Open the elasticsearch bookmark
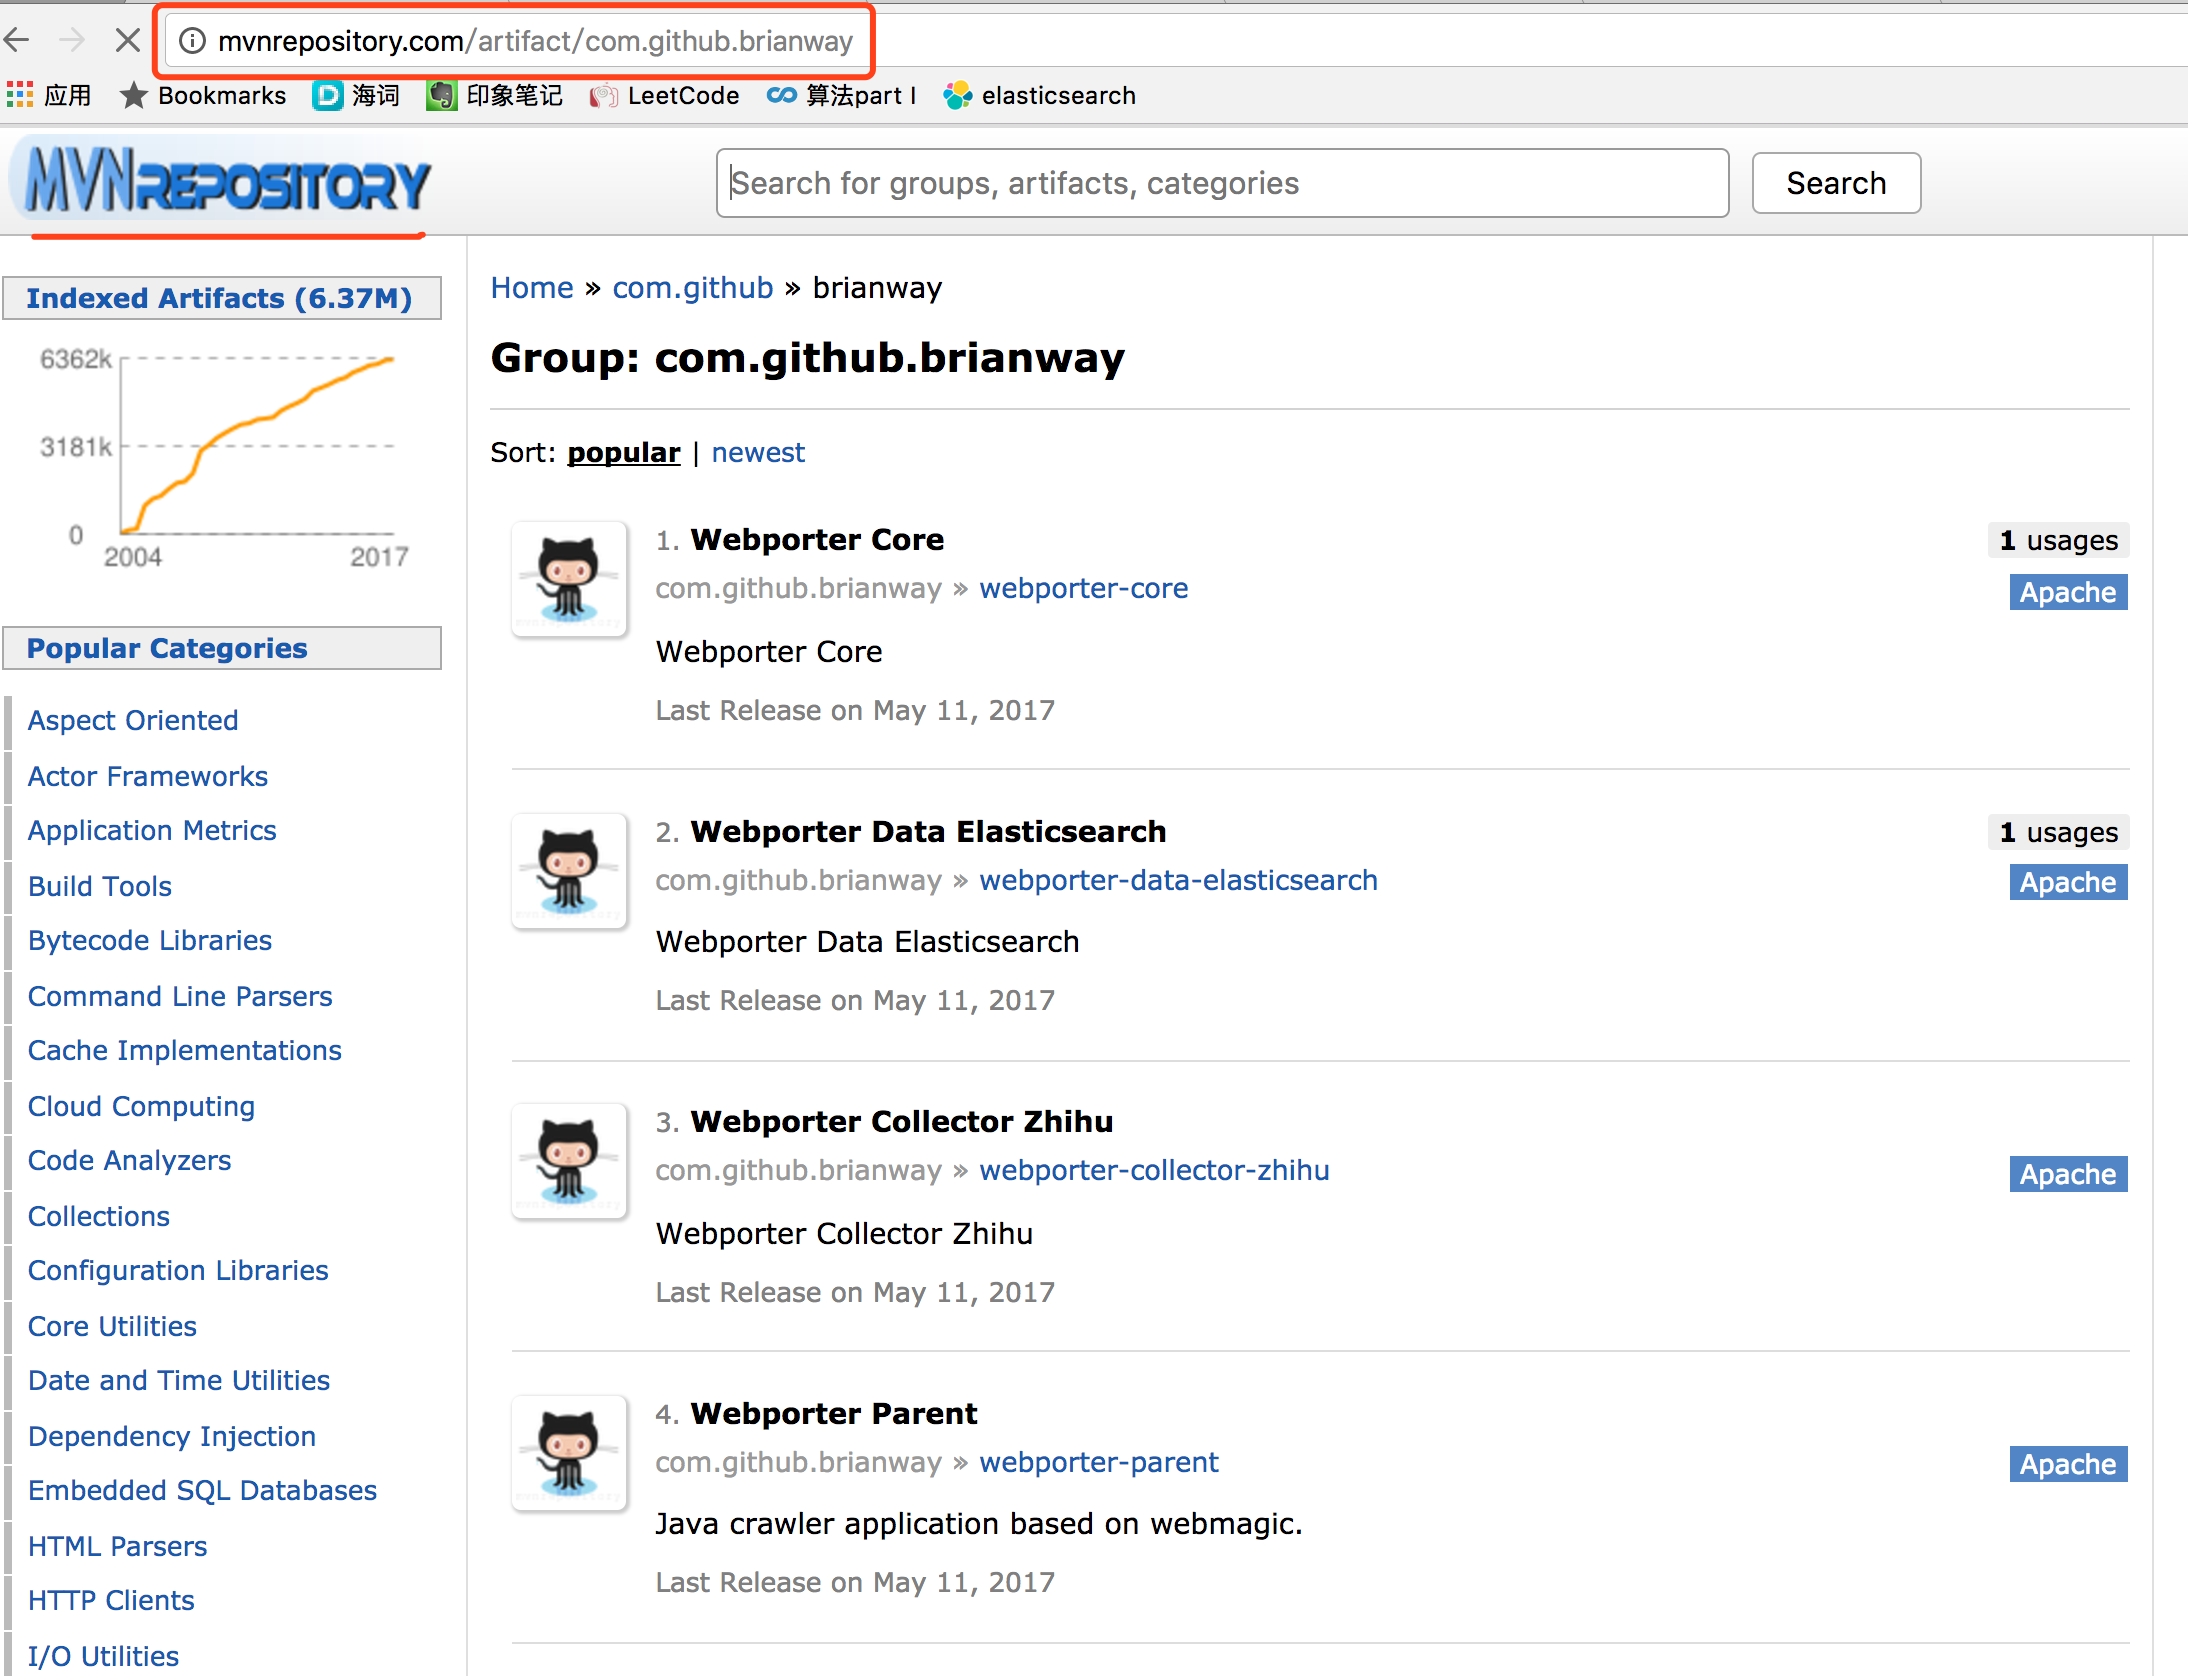Viewport: 2188px width, 1676px height. click(x=1040, y=95)
